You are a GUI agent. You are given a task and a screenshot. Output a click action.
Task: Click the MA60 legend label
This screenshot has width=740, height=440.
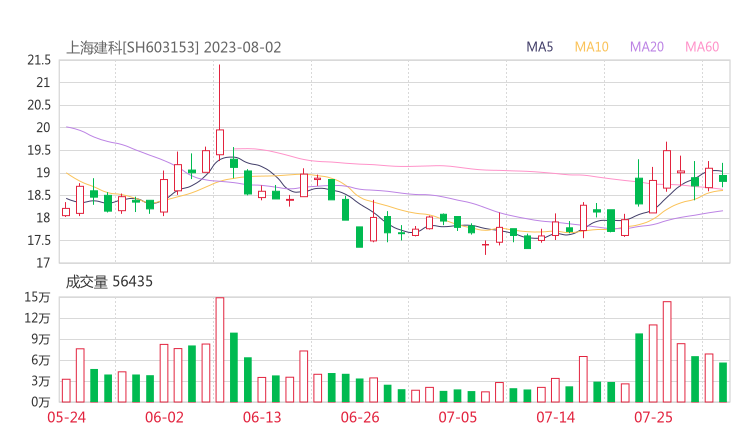pyautogui.click(x=702, y=47)
